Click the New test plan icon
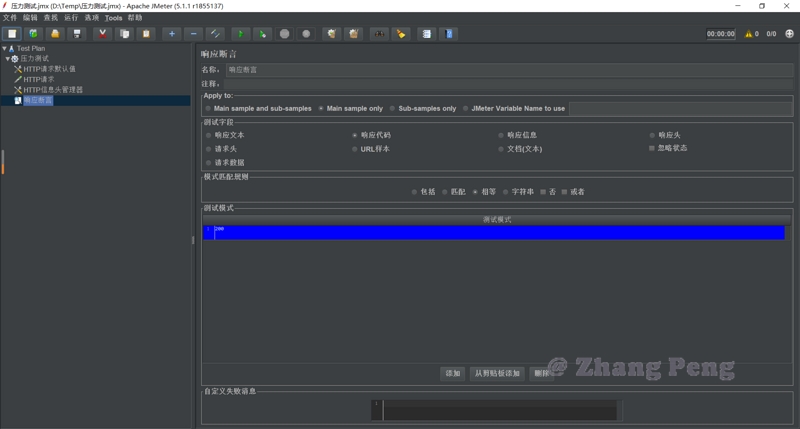This screenshot has height=429, width=800. tap(13, 34)
